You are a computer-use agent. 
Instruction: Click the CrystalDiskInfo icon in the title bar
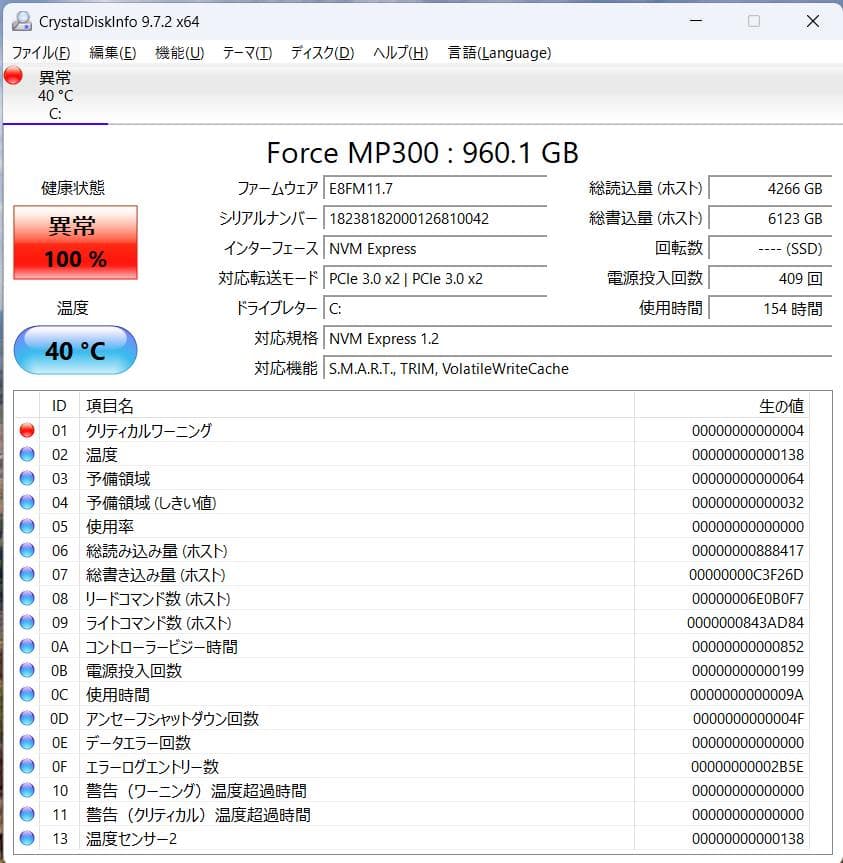tap(22, 20)
